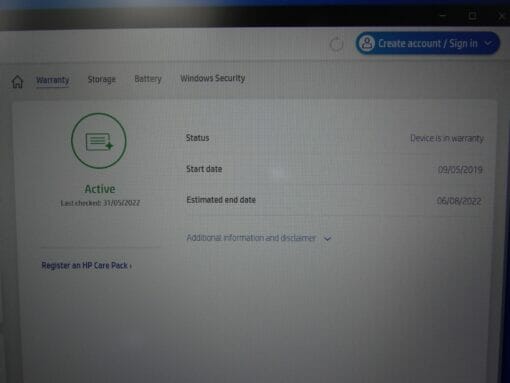
Task: Go to the Home icon
Action: pyautogui.click(x=17, y=81)
